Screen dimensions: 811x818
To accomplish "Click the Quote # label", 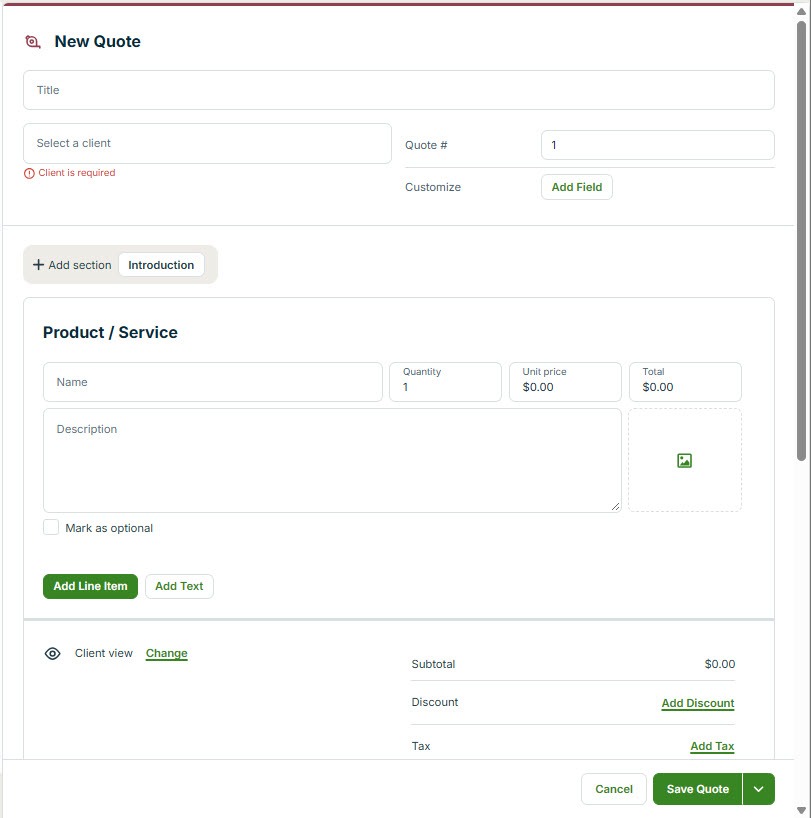I will click(x=426, y=145).
